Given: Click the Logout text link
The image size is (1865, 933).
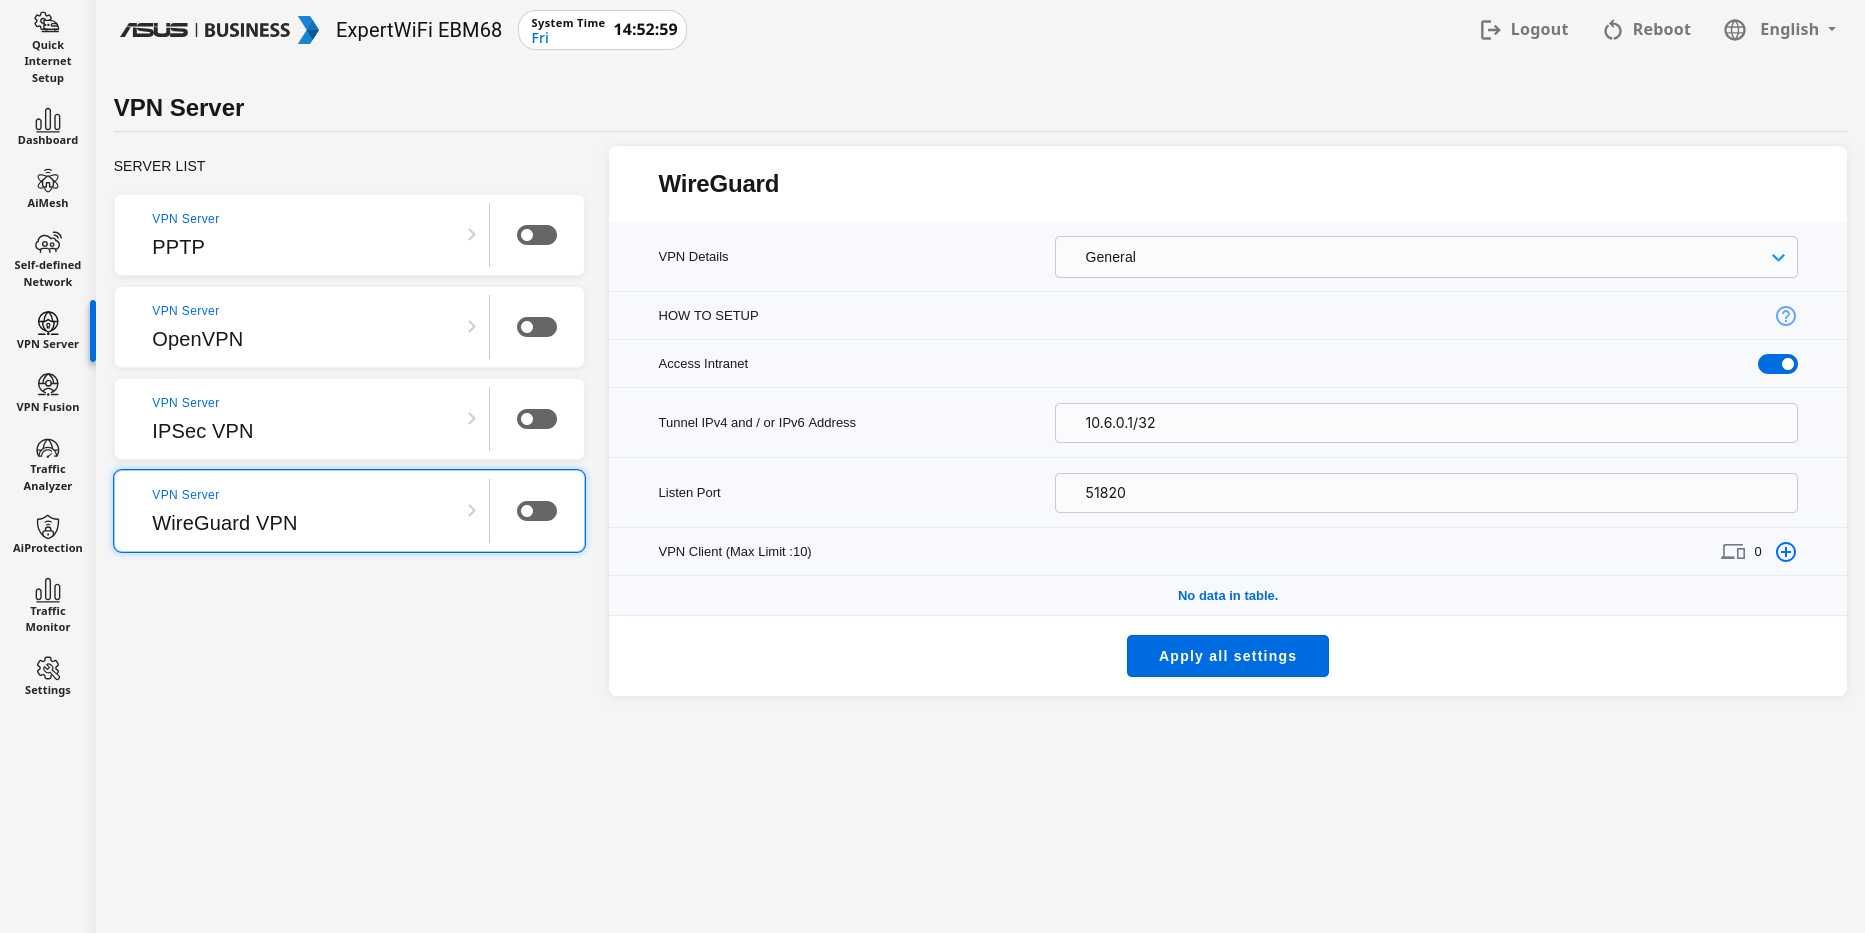Looking at the screenshot, I should (x=1539, y=30).
